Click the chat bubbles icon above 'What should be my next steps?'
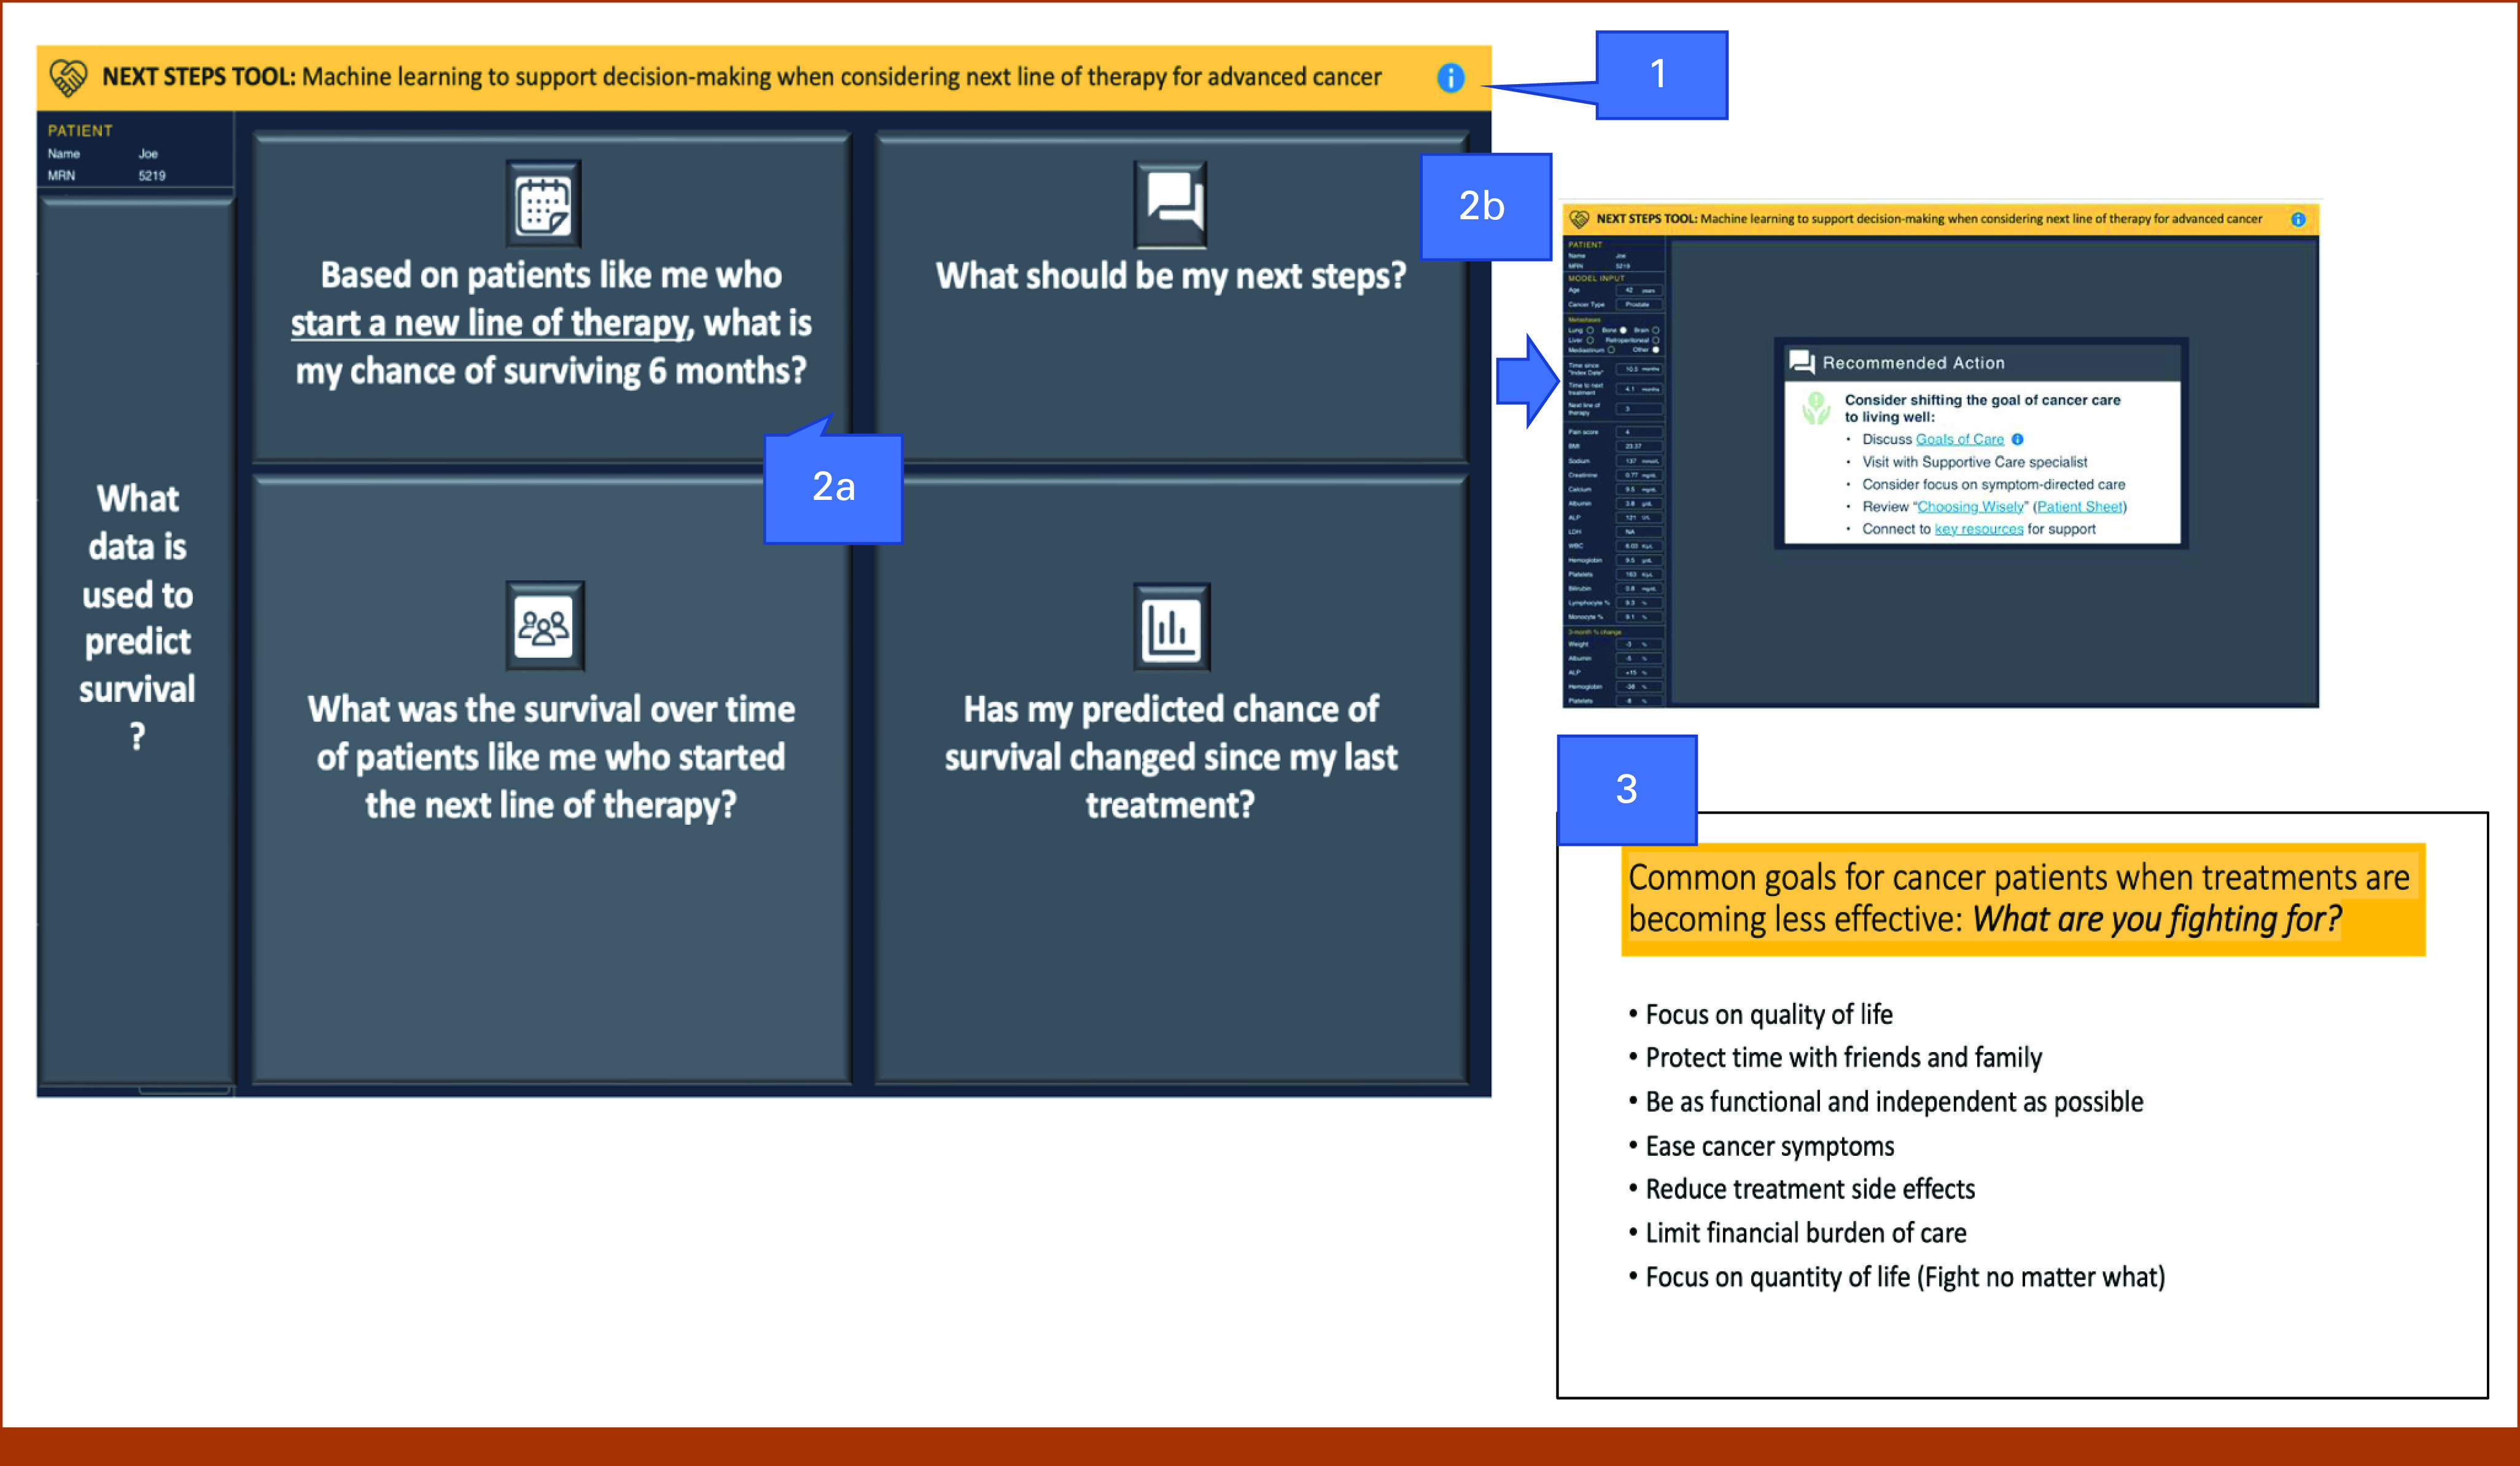The image size is (2520, 1466). [1171, 203]
